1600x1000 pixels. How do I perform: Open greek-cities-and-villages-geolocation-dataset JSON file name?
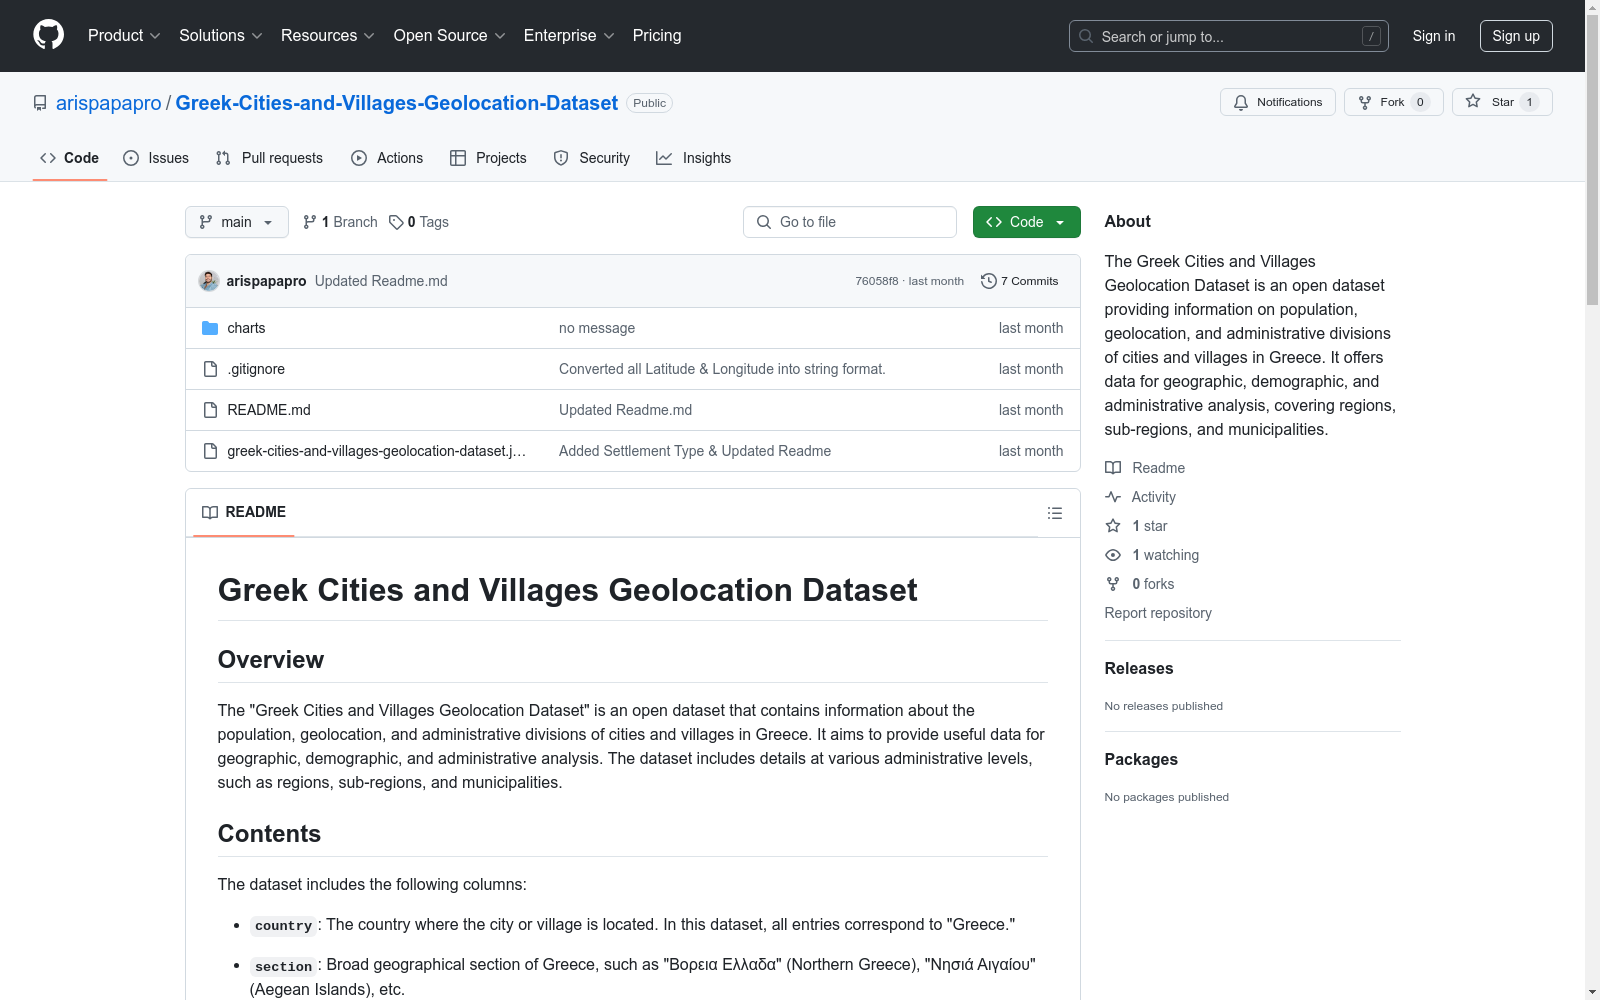pyautogui.click(x=376, y=451)
